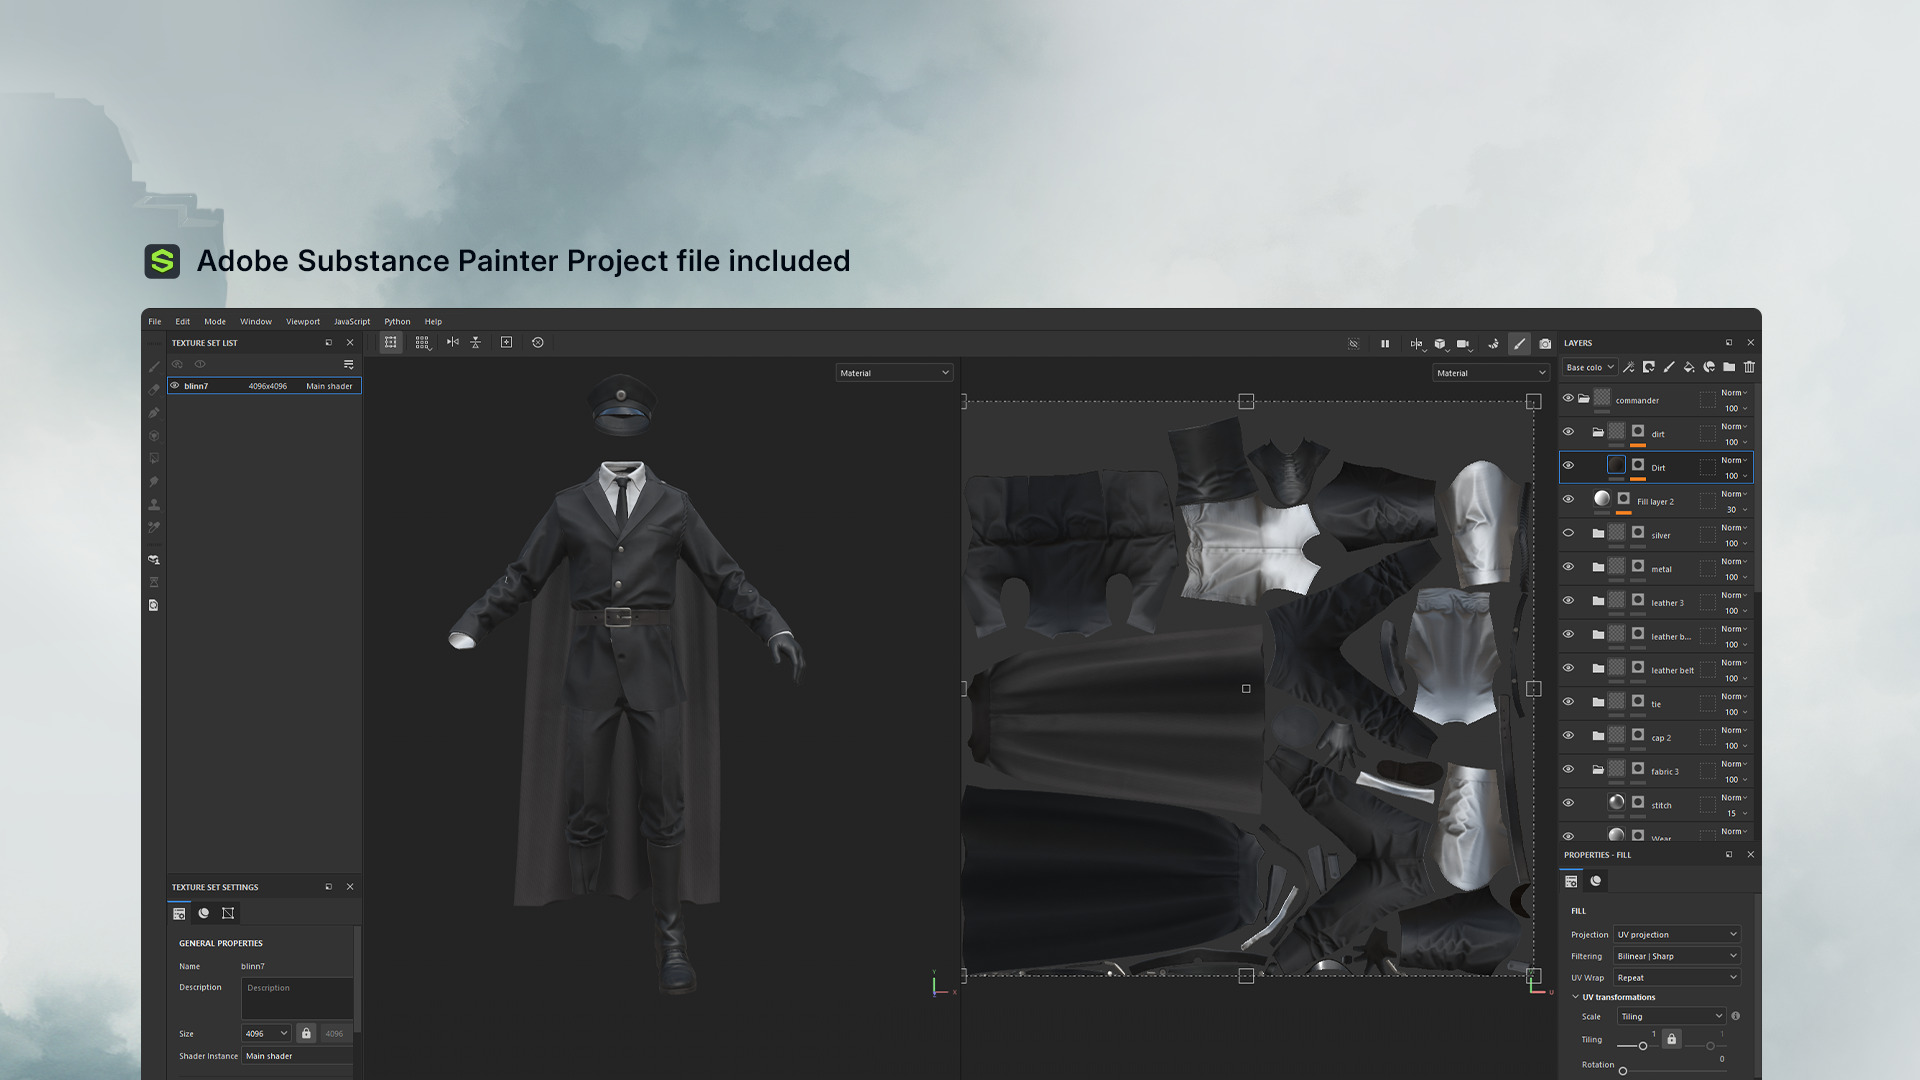Open the Mode menu
Image resolution: width=1920 pixels, height=1080 pixels.
click(215, 322)
